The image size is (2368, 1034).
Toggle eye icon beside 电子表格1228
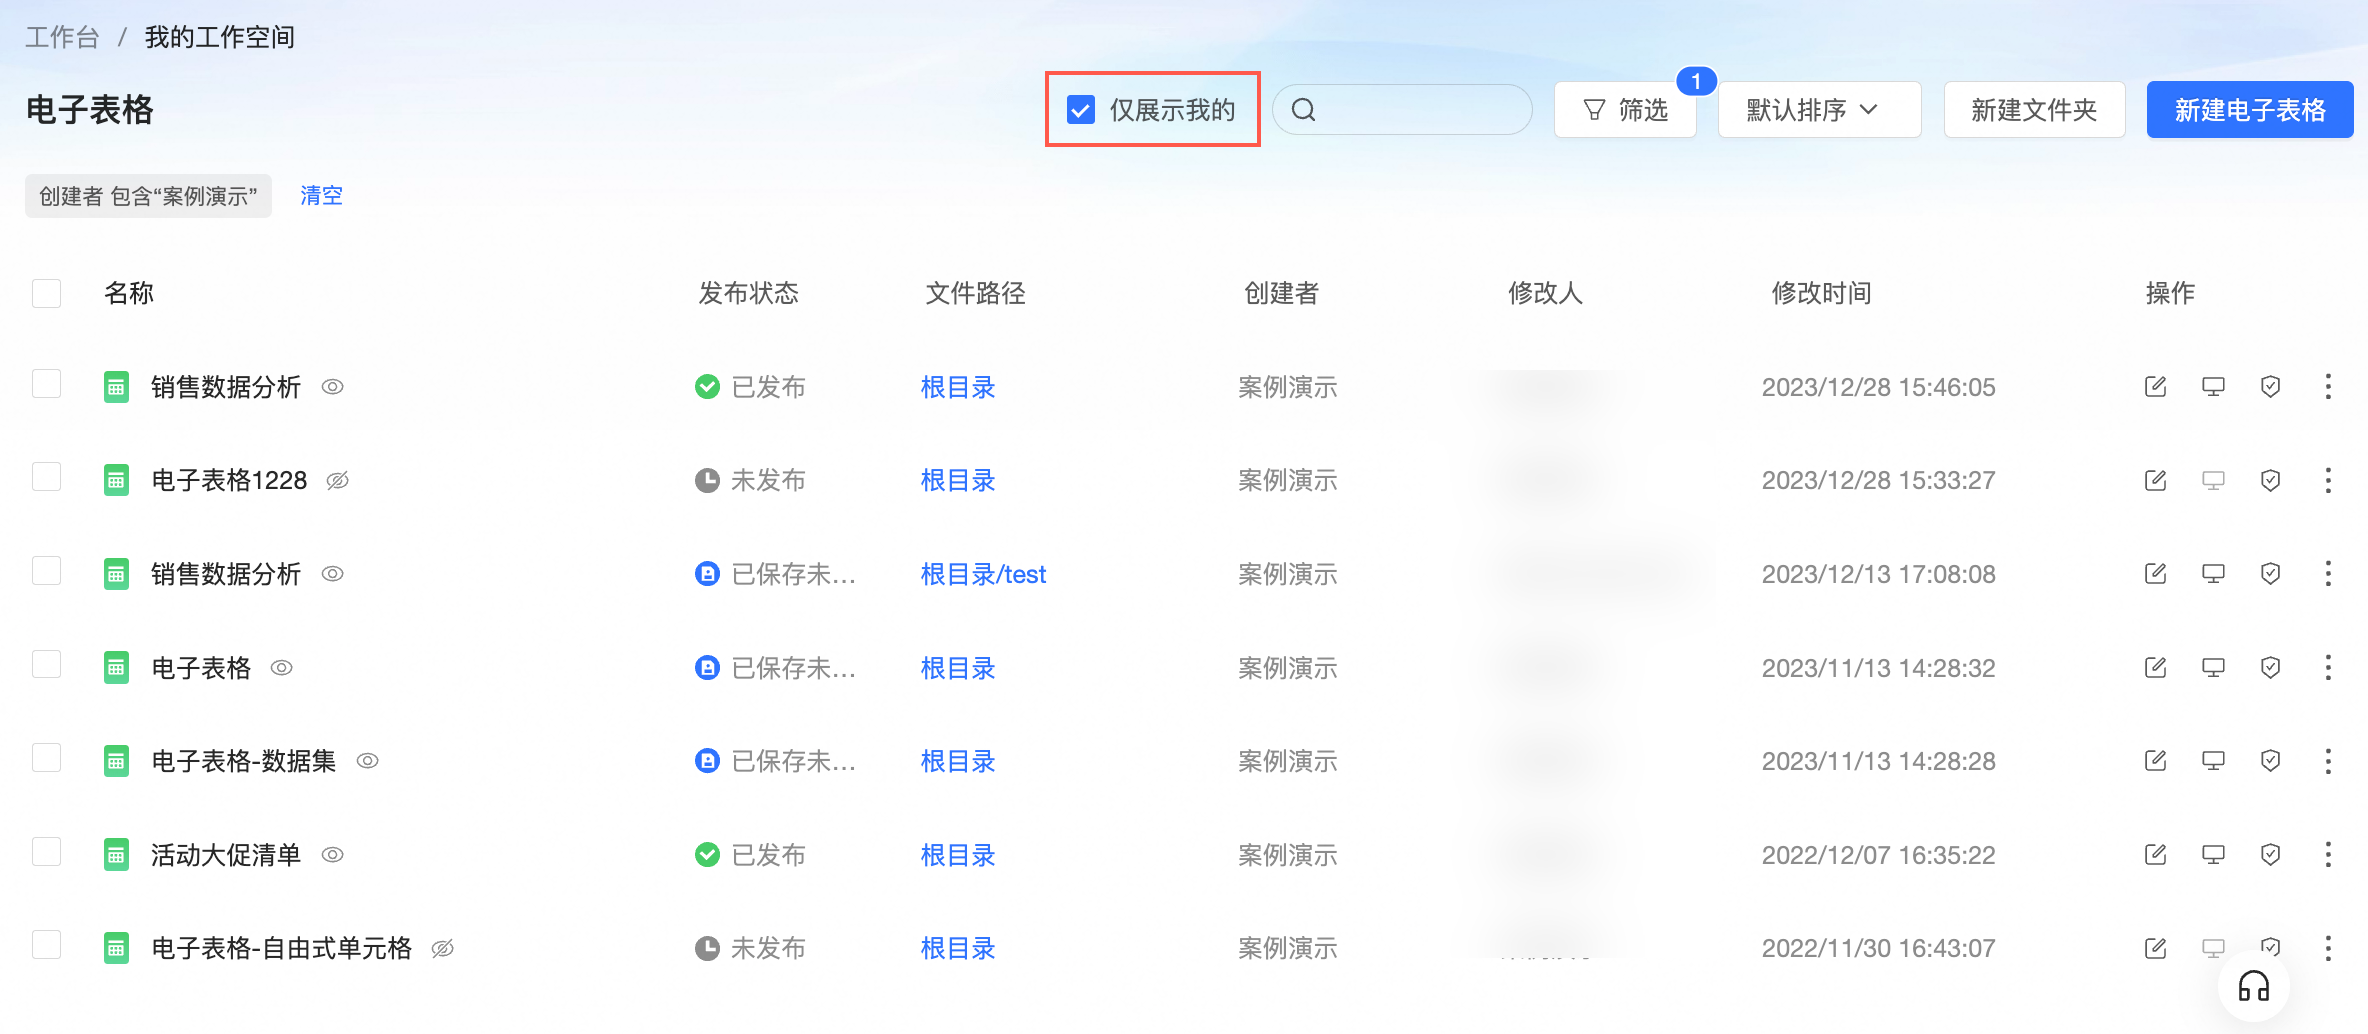(x=338, y=481)
